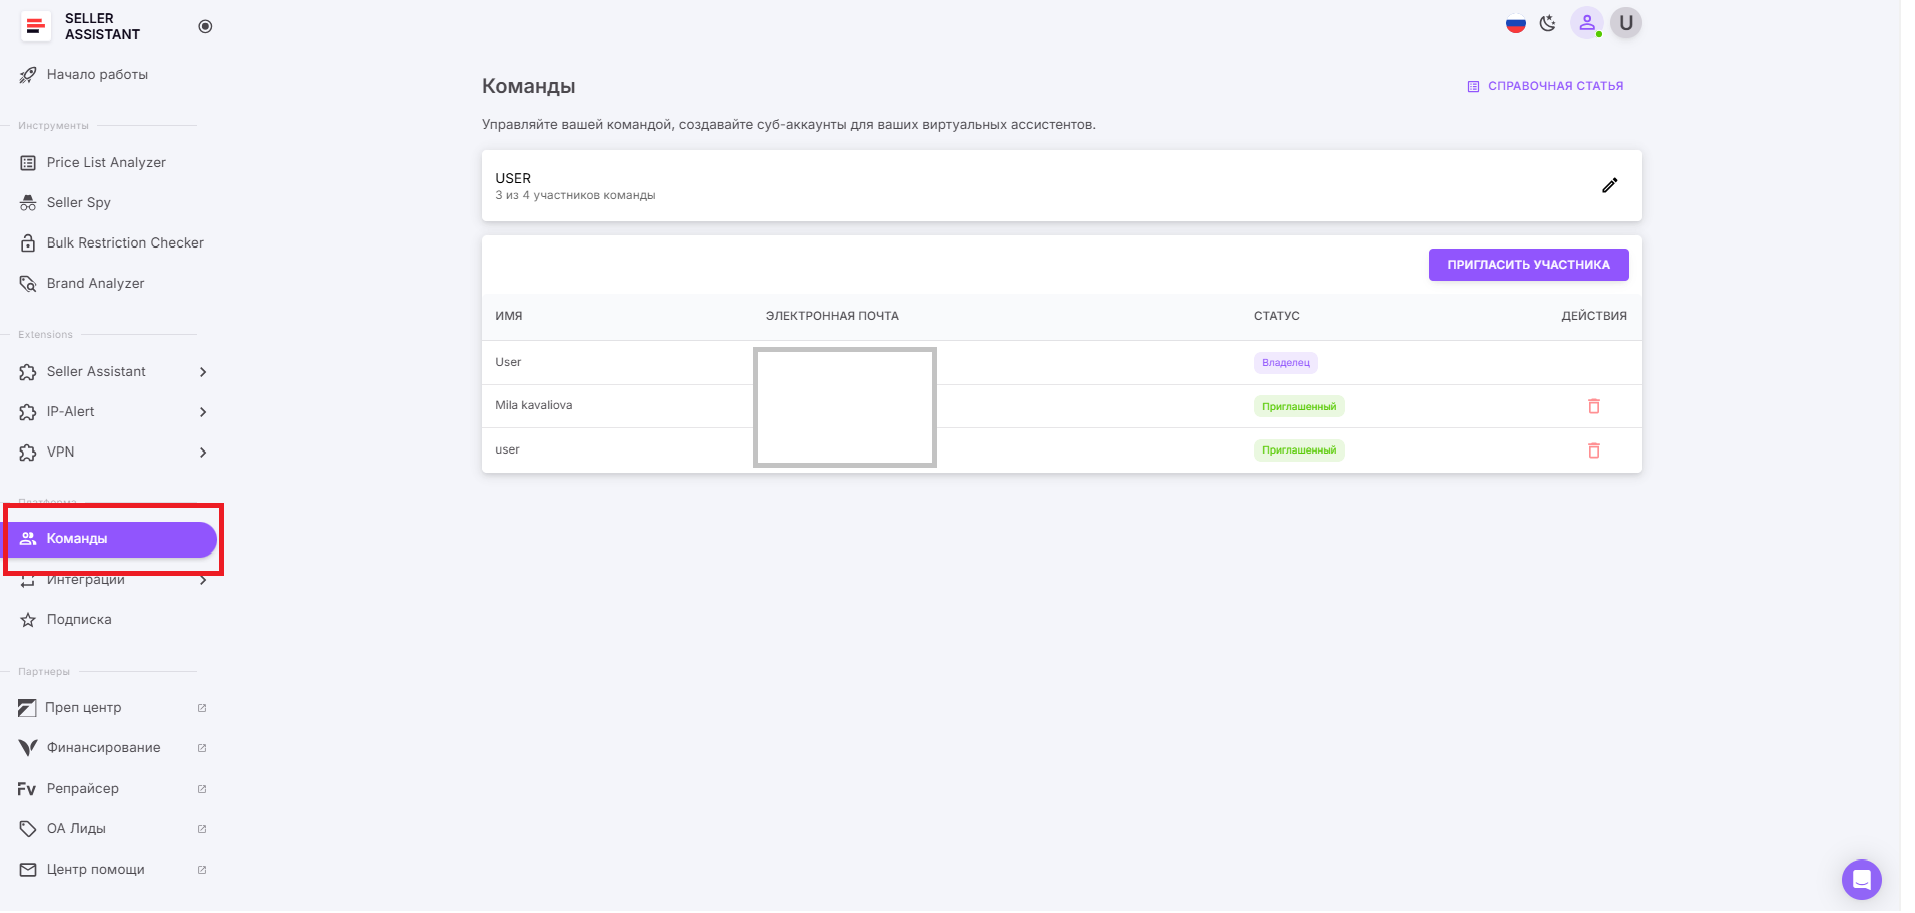Toggle dark mode with the moon icon
The image size is (1915, 913).
point(1548,24)
